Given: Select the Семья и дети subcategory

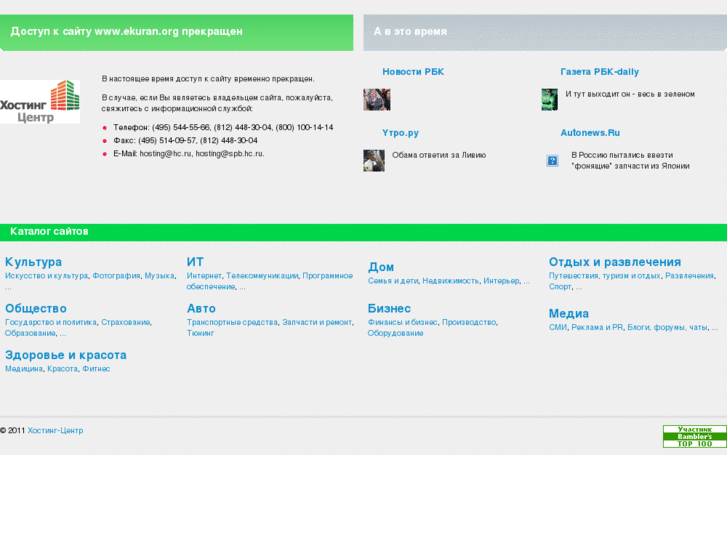Looking at the screenshot, I should [393, 281].
